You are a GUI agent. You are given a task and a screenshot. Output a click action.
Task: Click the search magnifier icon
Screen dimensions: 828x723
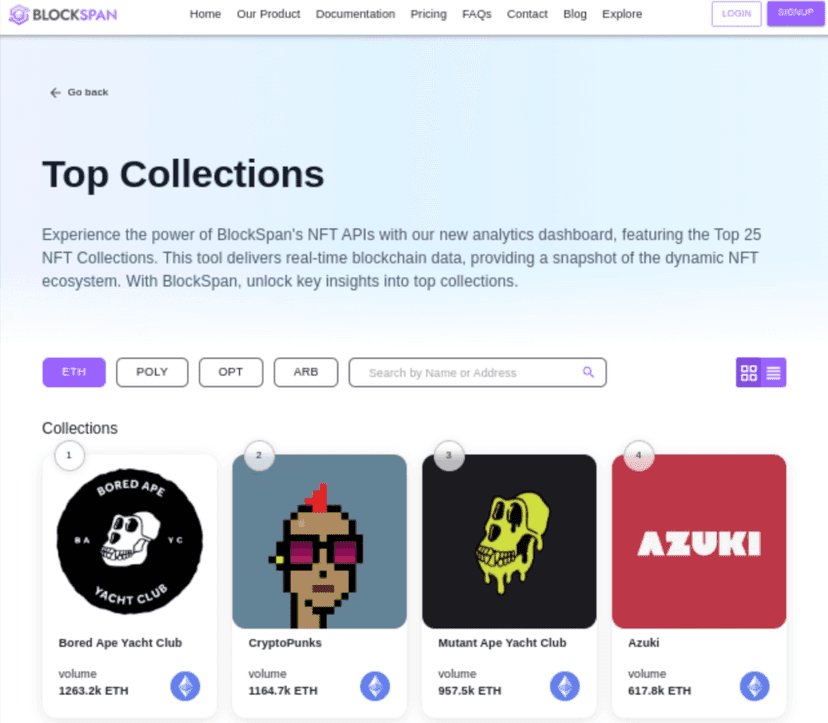point(588,372)
